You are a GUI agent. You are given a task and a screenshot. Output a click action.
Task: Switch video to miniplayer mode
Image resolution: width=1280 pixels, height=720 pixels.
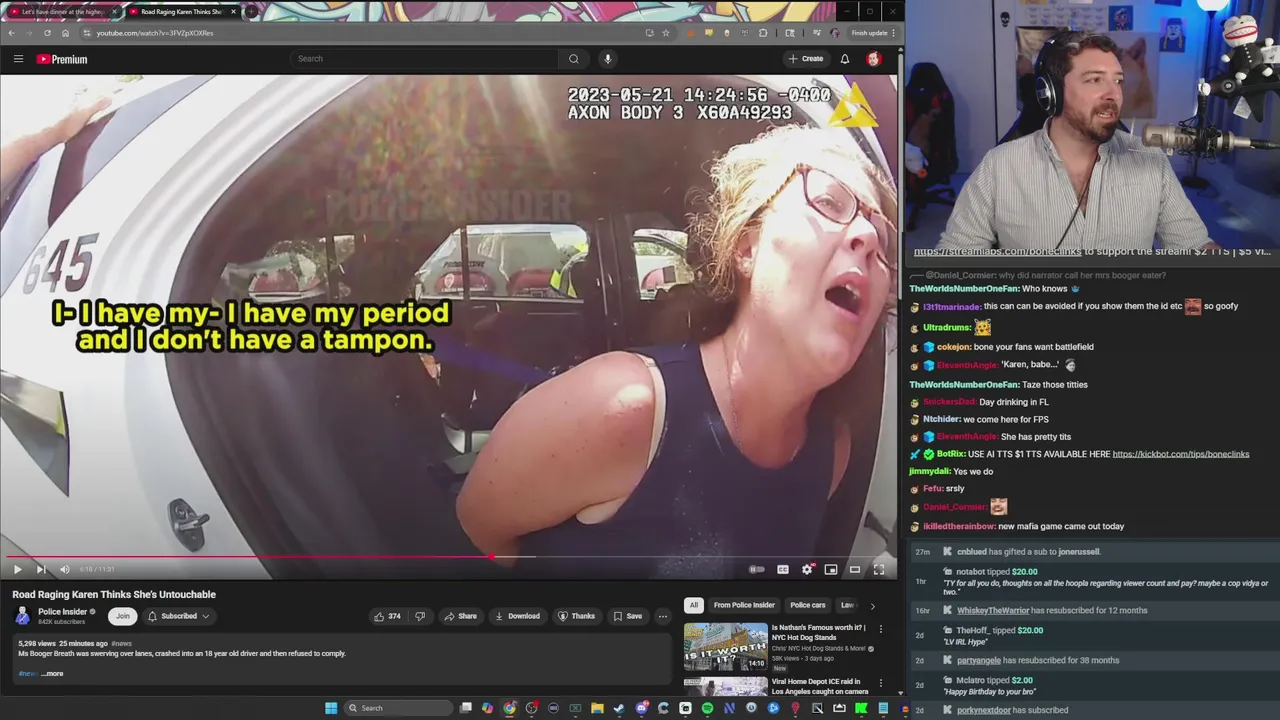coord(831,569)
